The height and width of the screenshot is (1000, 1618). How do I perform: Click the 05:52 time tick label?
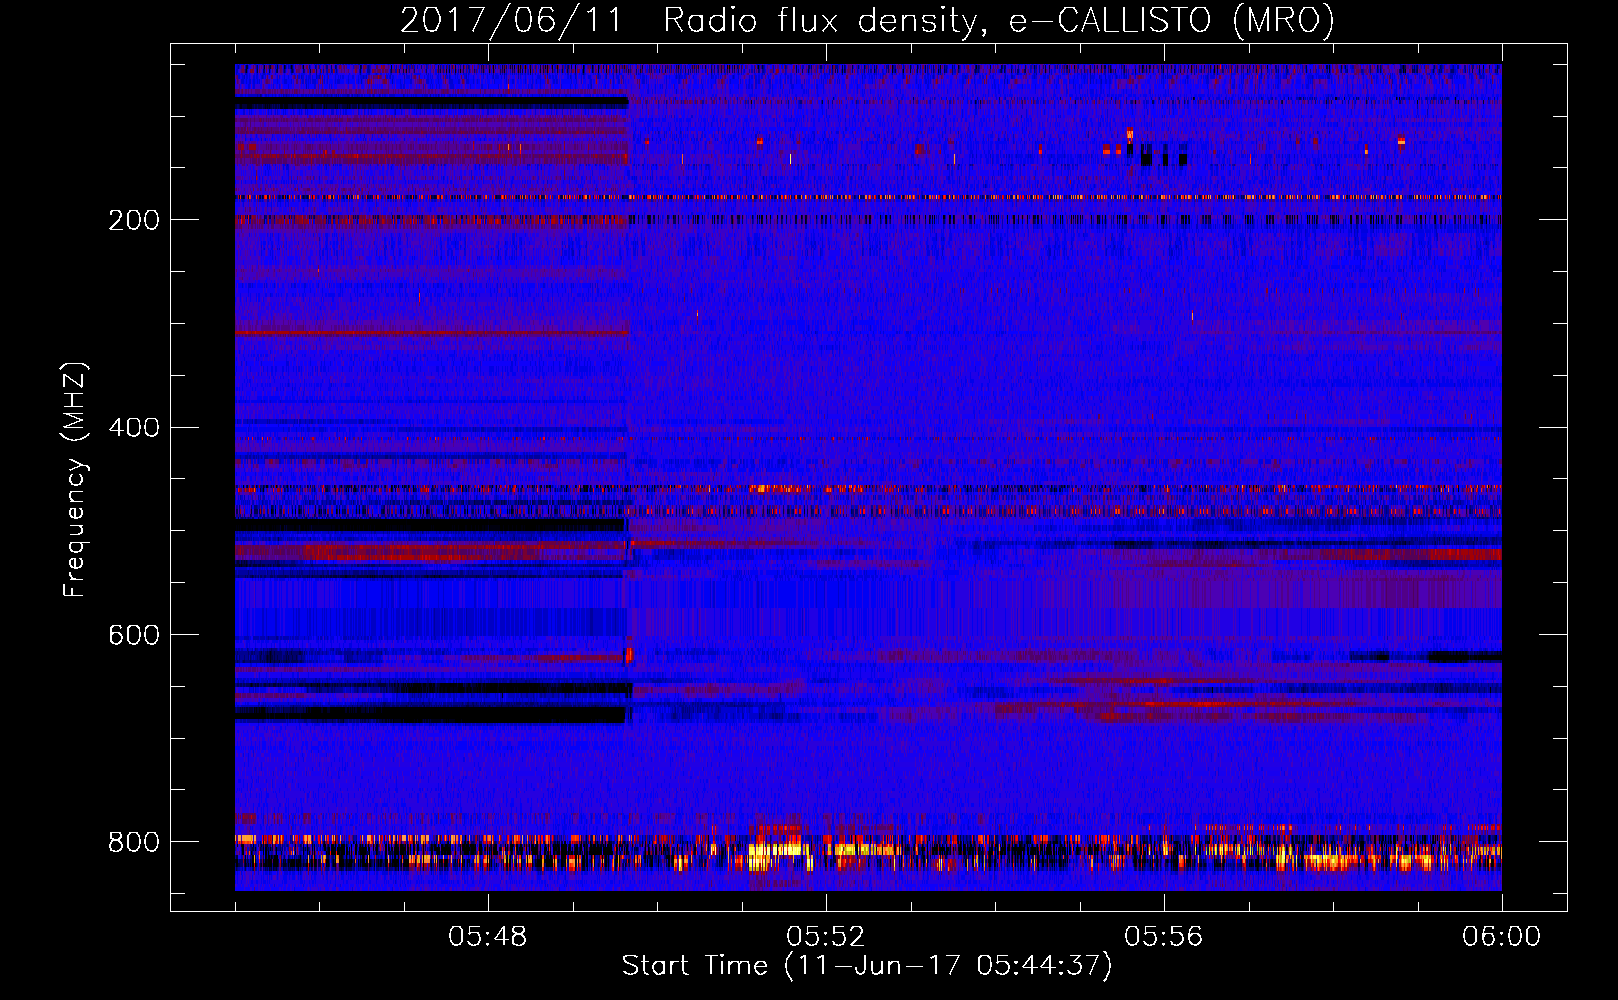[826, 937]
